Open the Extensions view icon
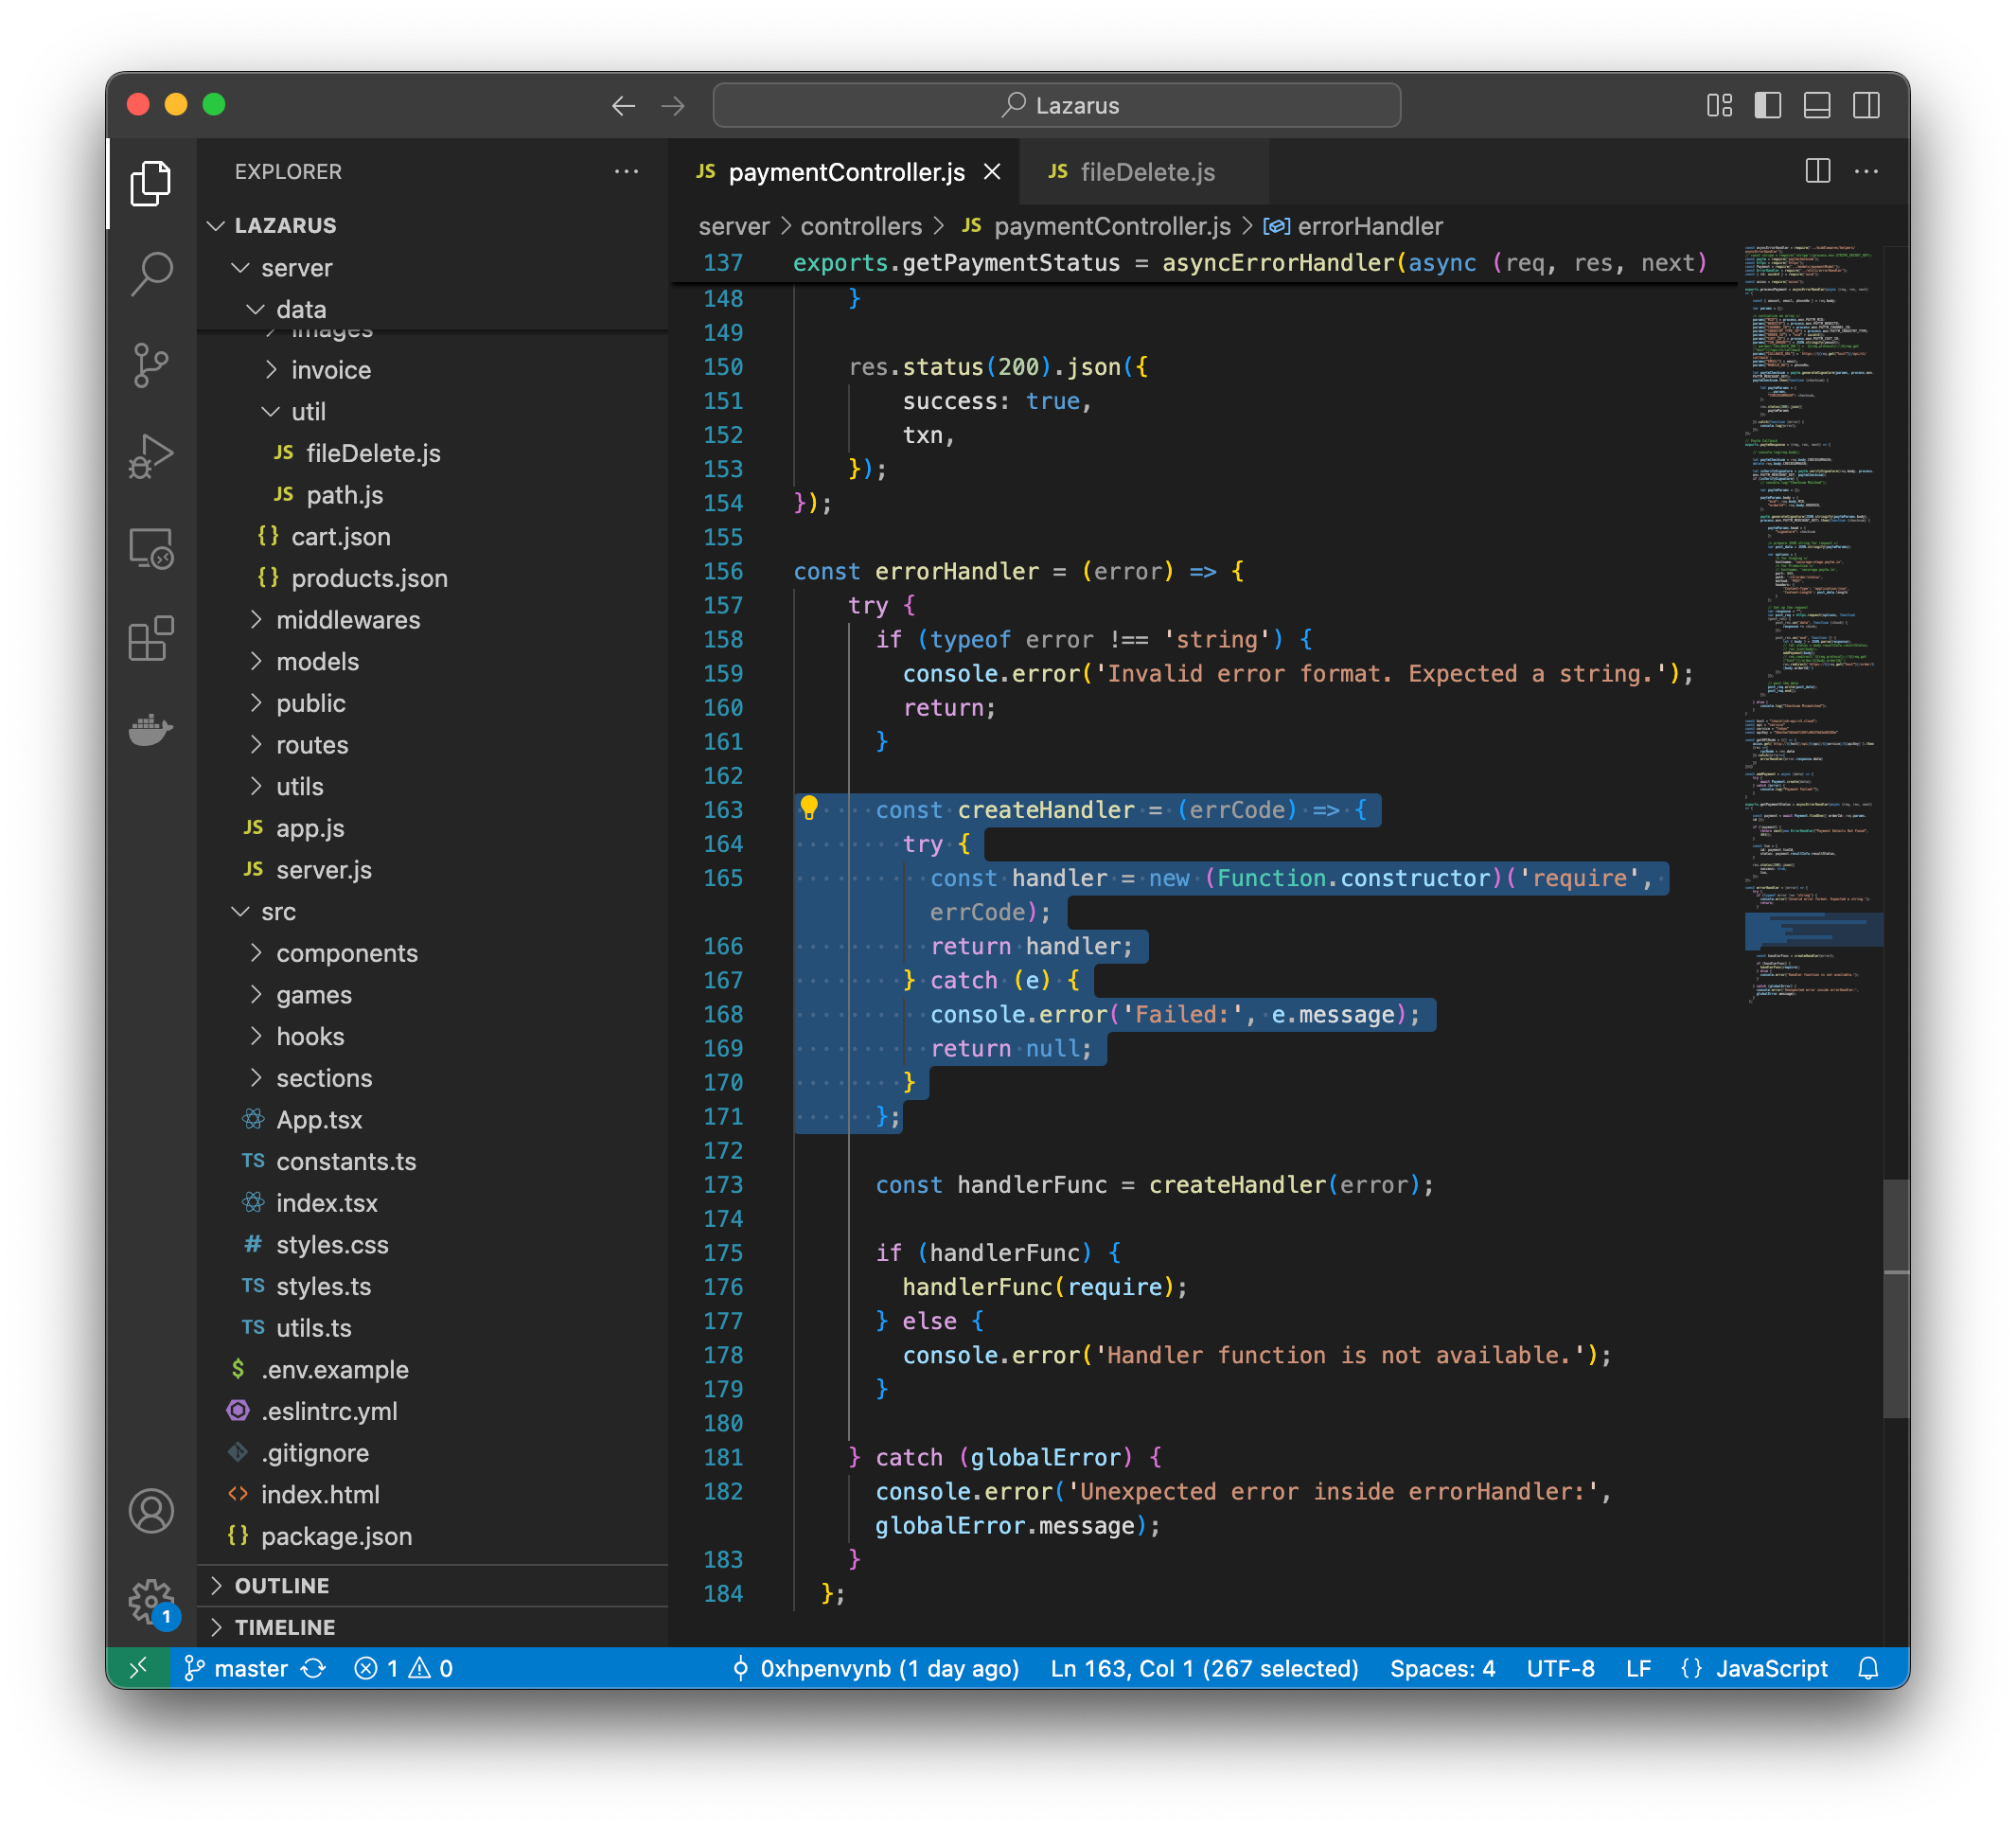 (x=151, y=638)
